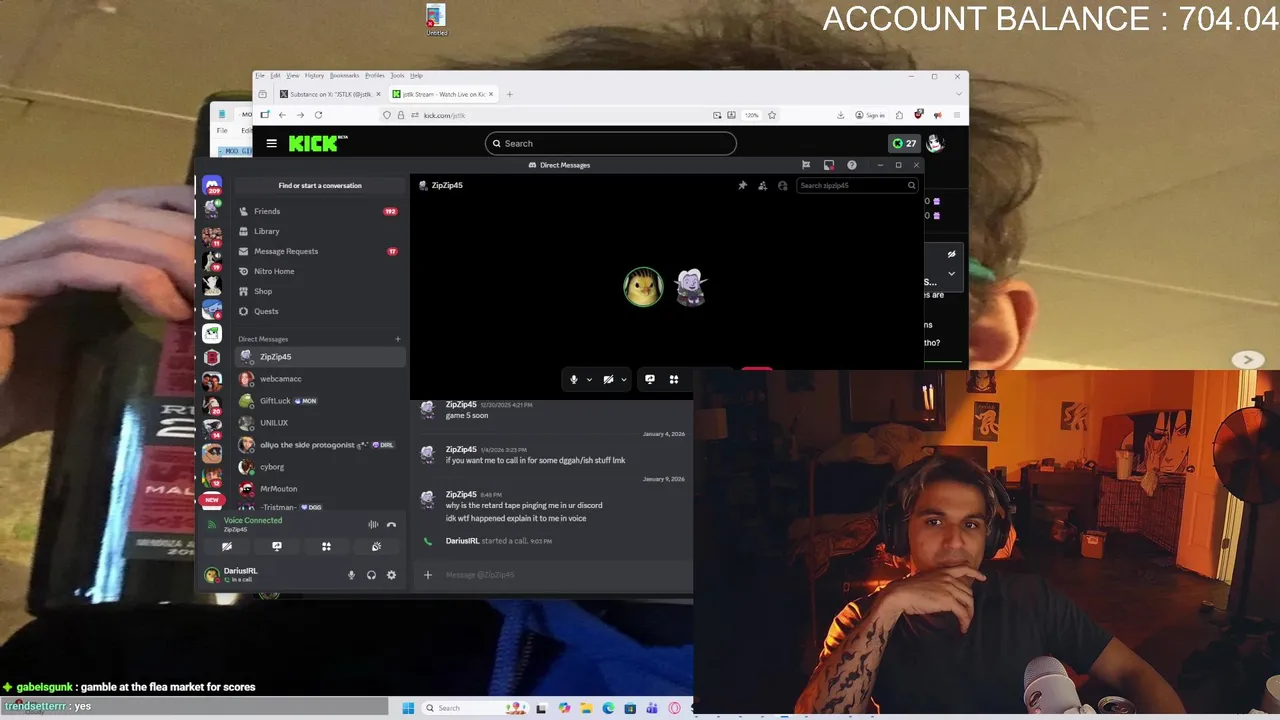The width and height of the screenshot is (1280, 720).
Task: Open a new browser tab
Action: coord(509,94)
